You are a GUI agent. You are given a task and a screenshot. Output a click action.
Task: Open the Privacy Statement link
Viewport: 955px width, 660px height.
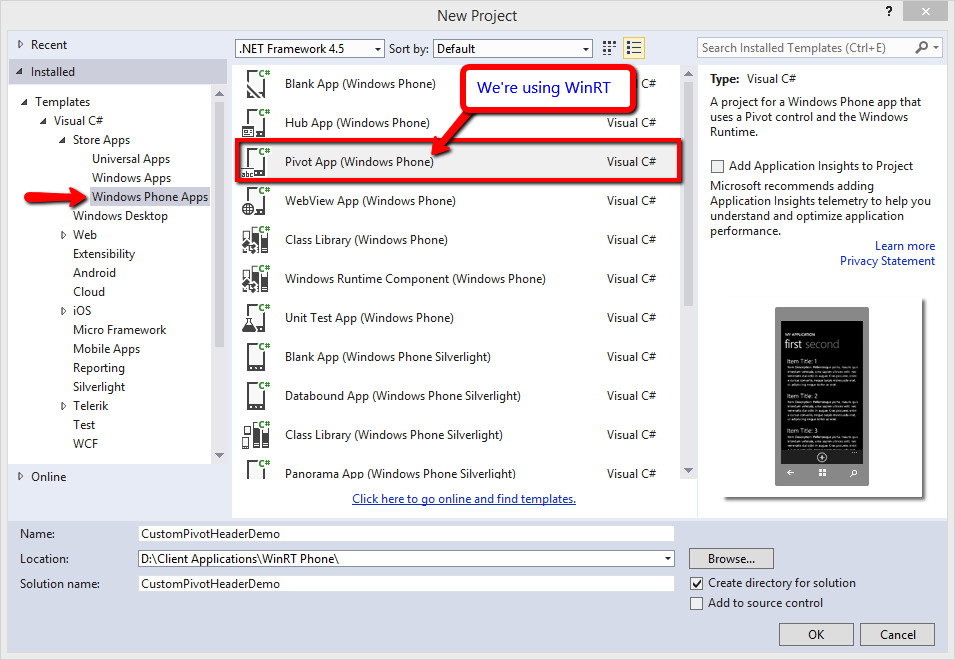887,261
